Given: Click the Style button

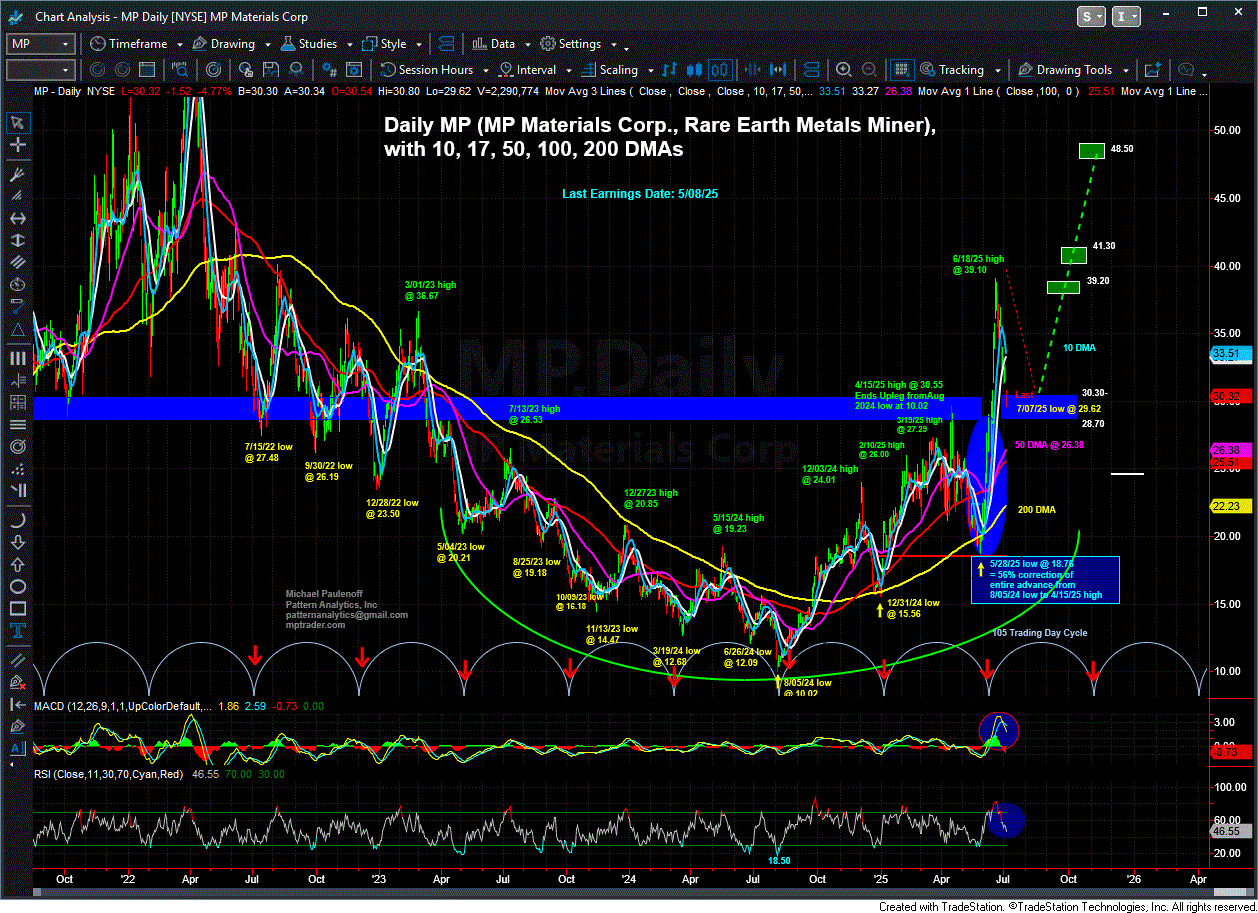Looking at the screenshot, I should 383,44.
